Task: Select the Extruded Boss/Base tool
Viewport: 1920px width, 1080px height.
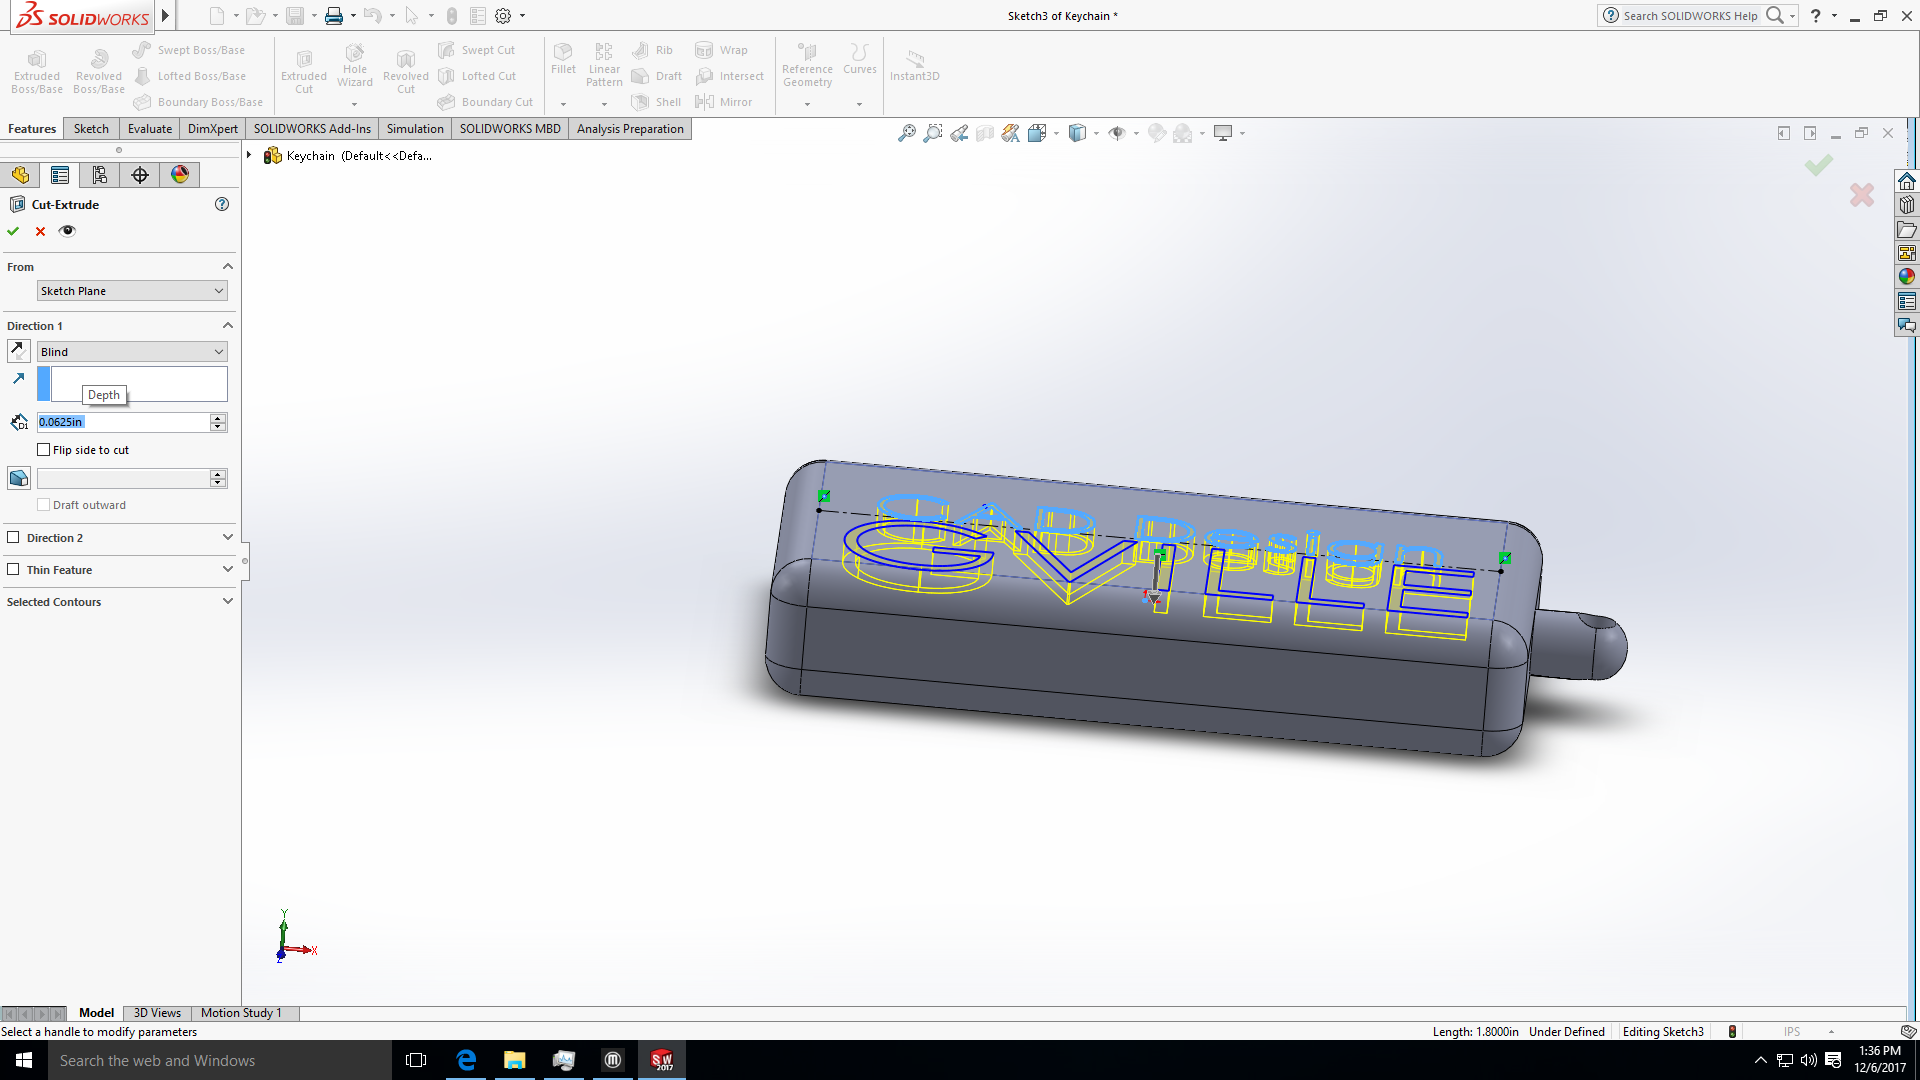Action: tap(36, 68)
